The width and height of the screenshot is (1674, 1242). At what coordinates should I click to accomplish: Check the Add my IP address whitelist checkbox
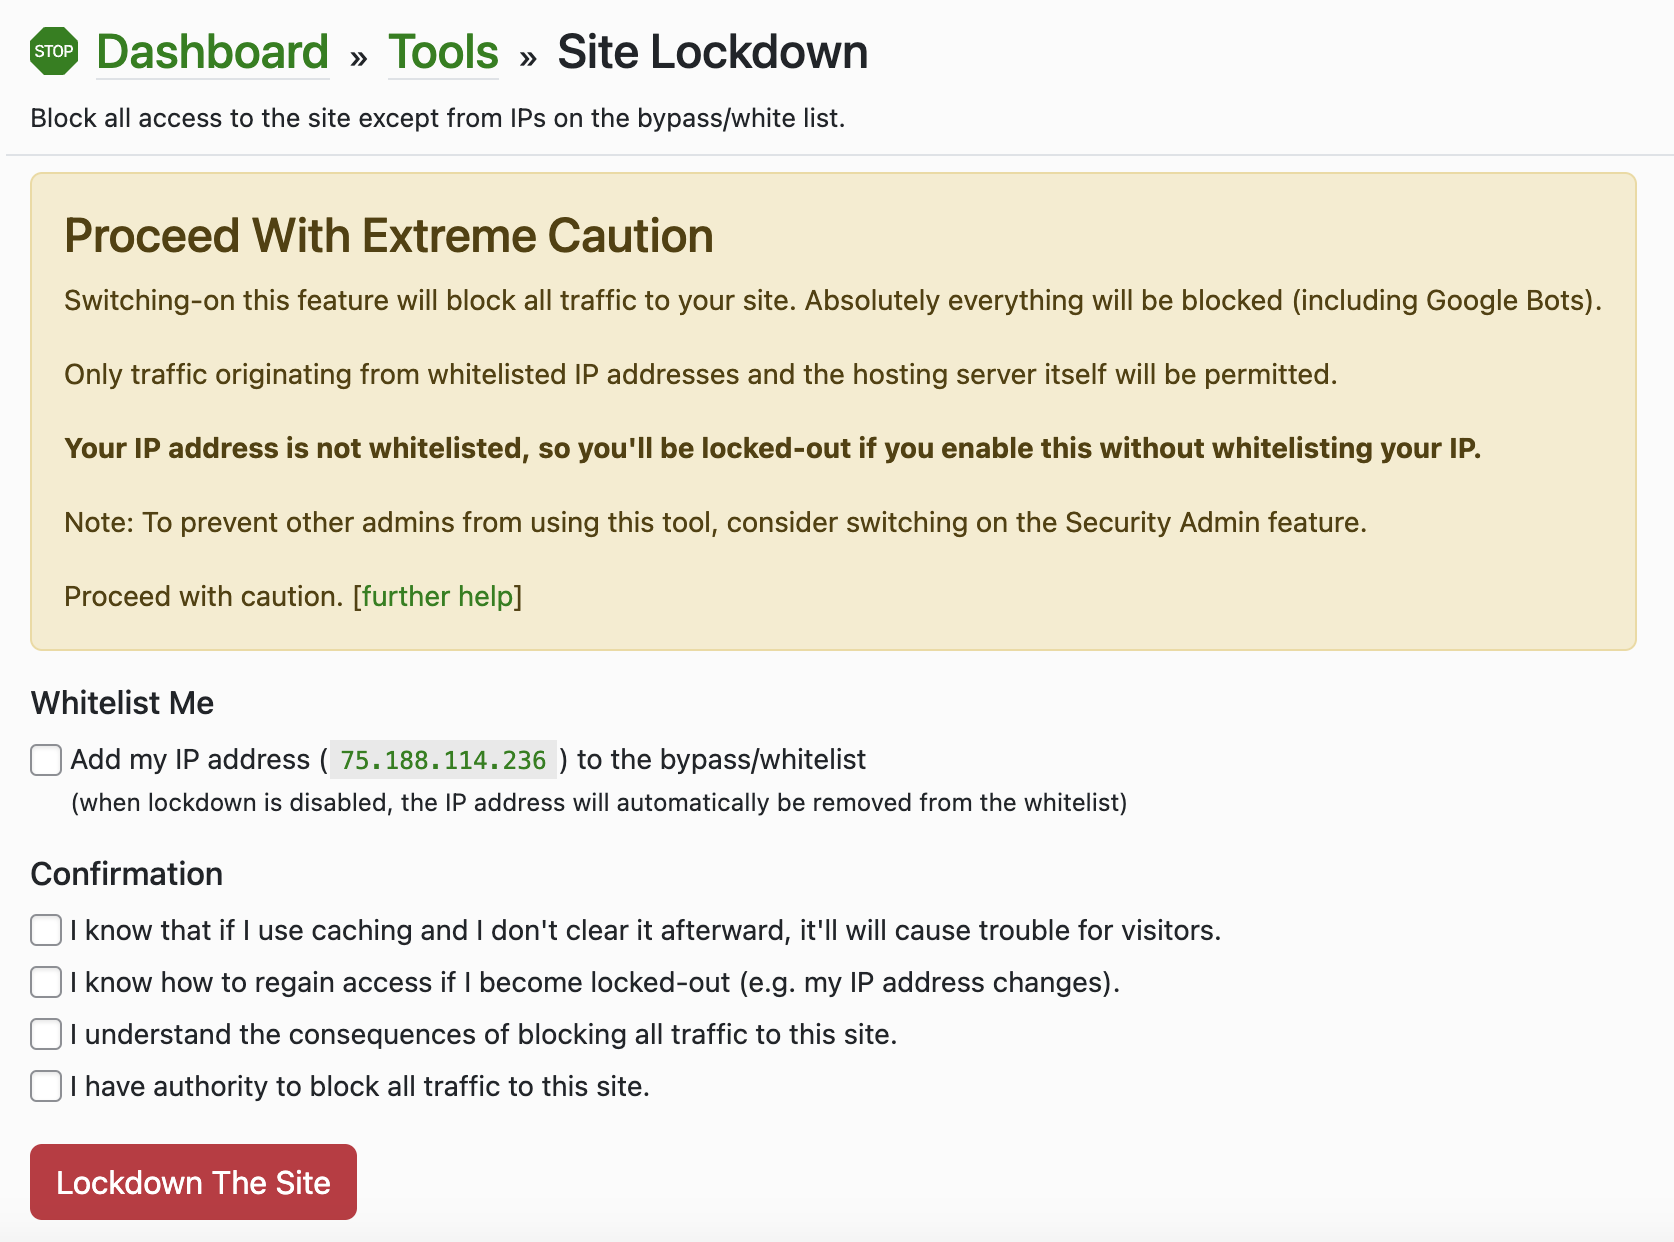click(x=45, y=760)
